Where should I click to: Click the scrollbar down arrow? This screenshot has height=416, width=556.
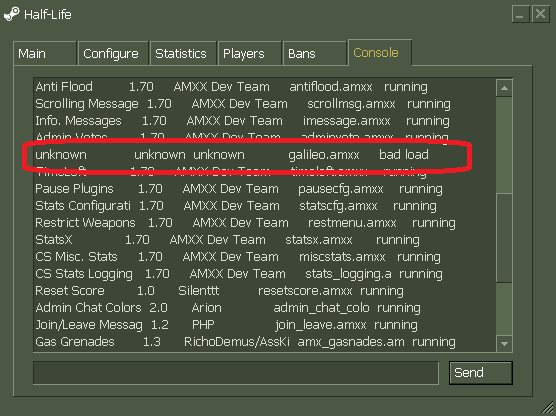[x=504, y=343]
